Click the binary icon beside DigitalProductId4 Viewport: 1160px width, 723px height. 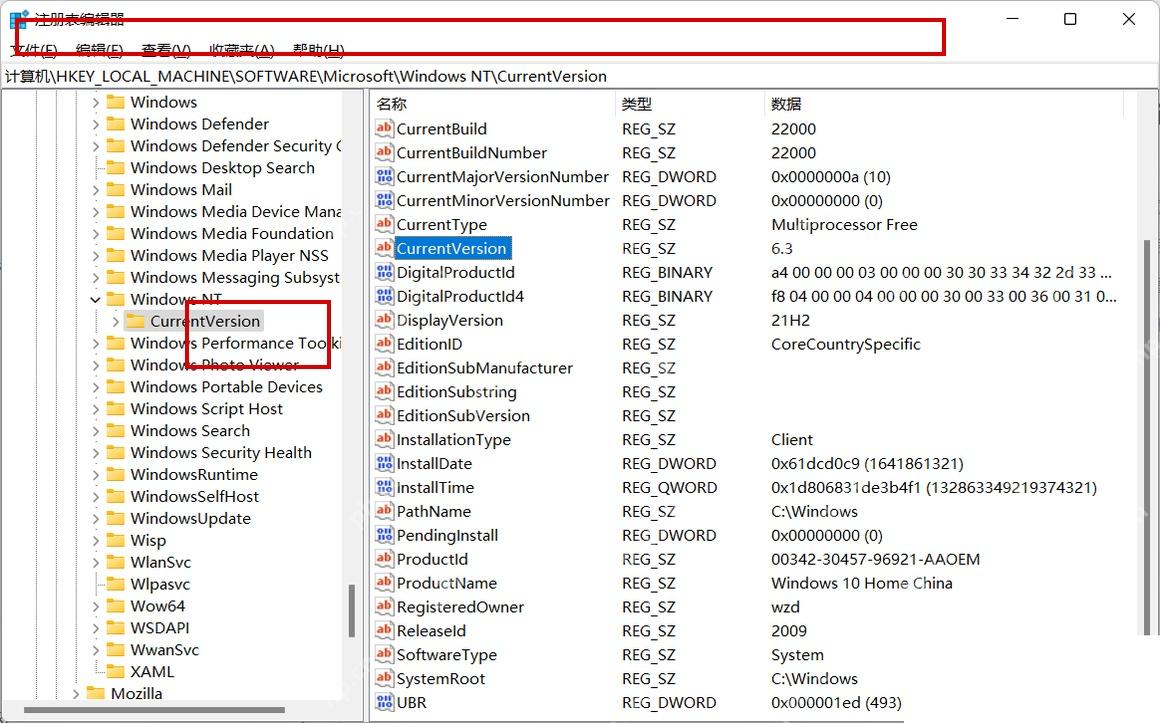384,295
